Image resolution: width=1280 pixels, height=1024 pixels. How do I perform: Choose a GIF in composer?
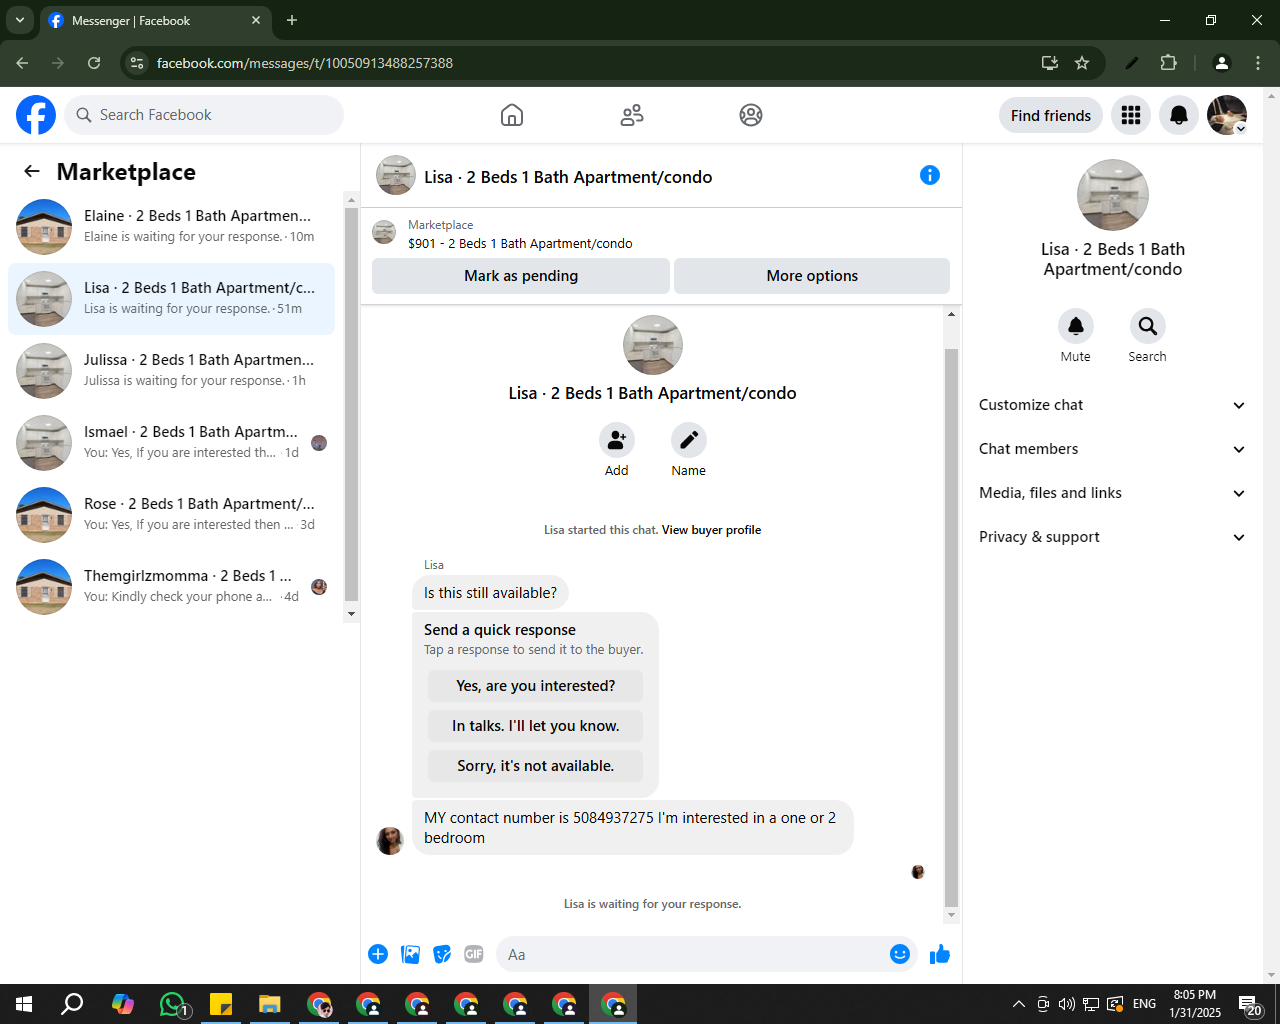coord(474,954)
